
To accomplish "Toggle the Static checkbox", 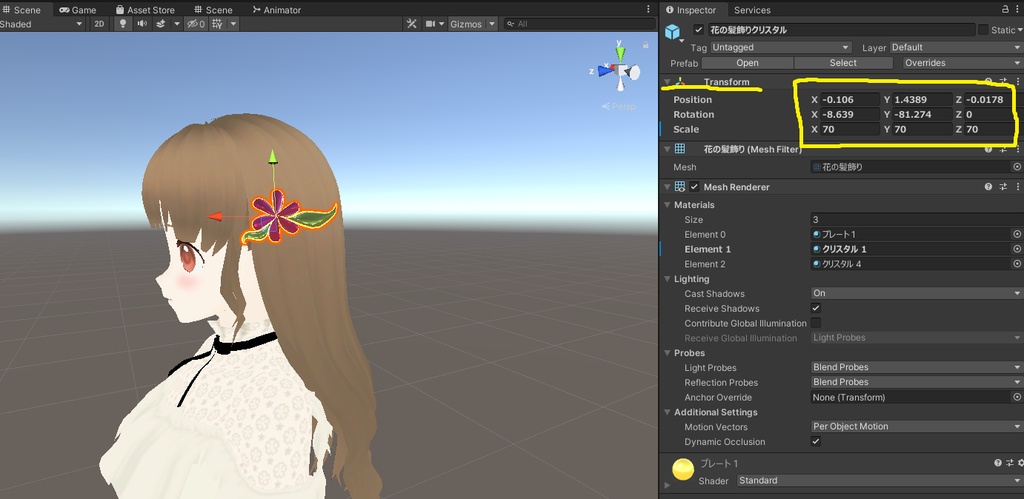I will point(983,30).
